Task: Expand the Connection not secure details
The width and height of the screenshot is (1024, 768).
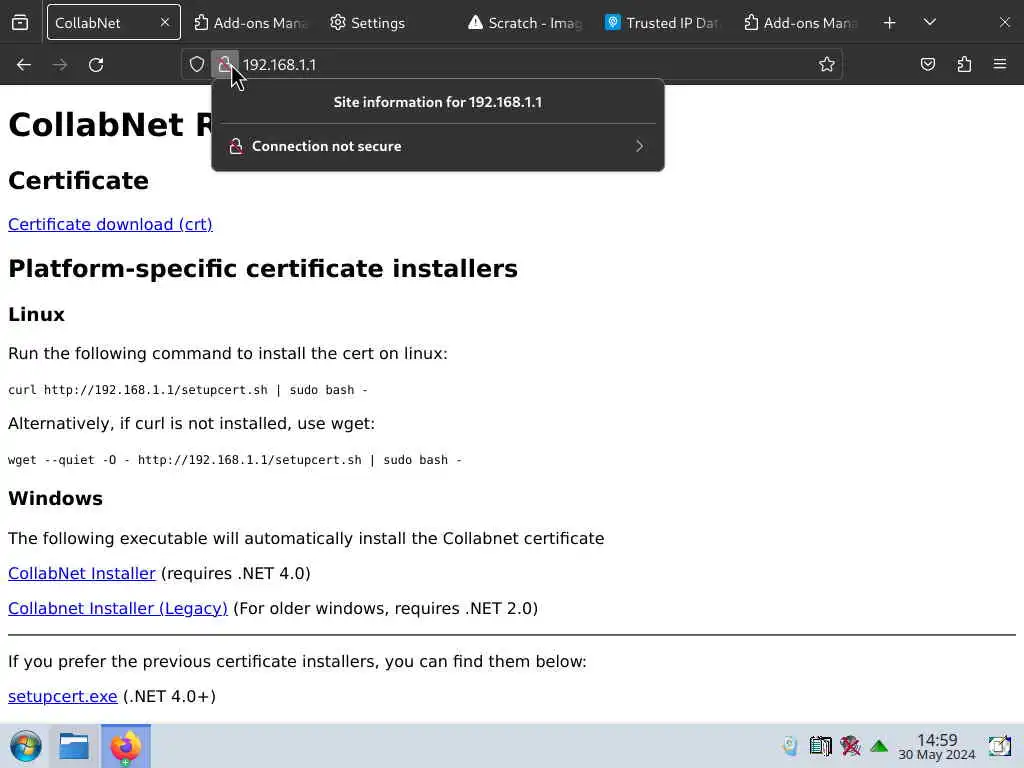Action: (x=438, y=146)
